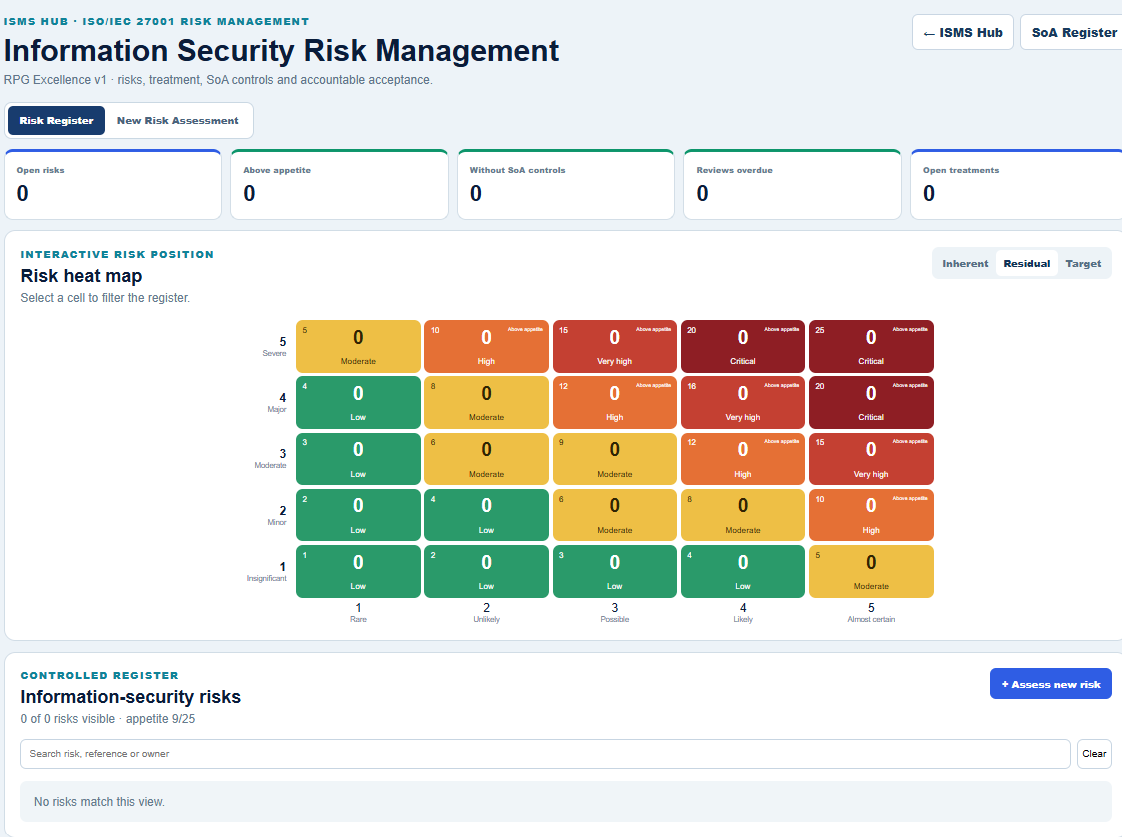Select cell Minor impact, Possible (6)
Screen dimensions: 1122x837
click(615, 515)
